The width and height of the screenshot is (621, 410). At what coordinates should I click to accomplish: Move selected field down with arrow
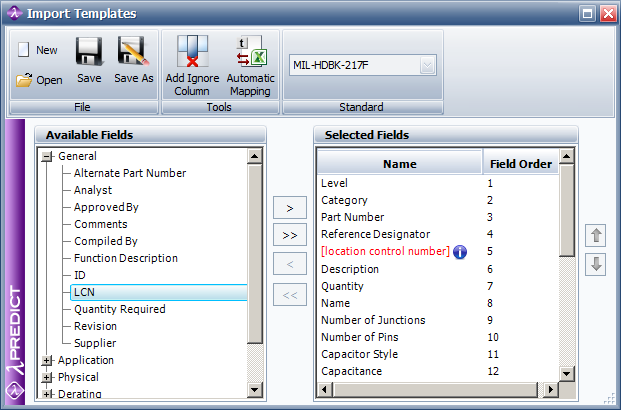(597, 264)
